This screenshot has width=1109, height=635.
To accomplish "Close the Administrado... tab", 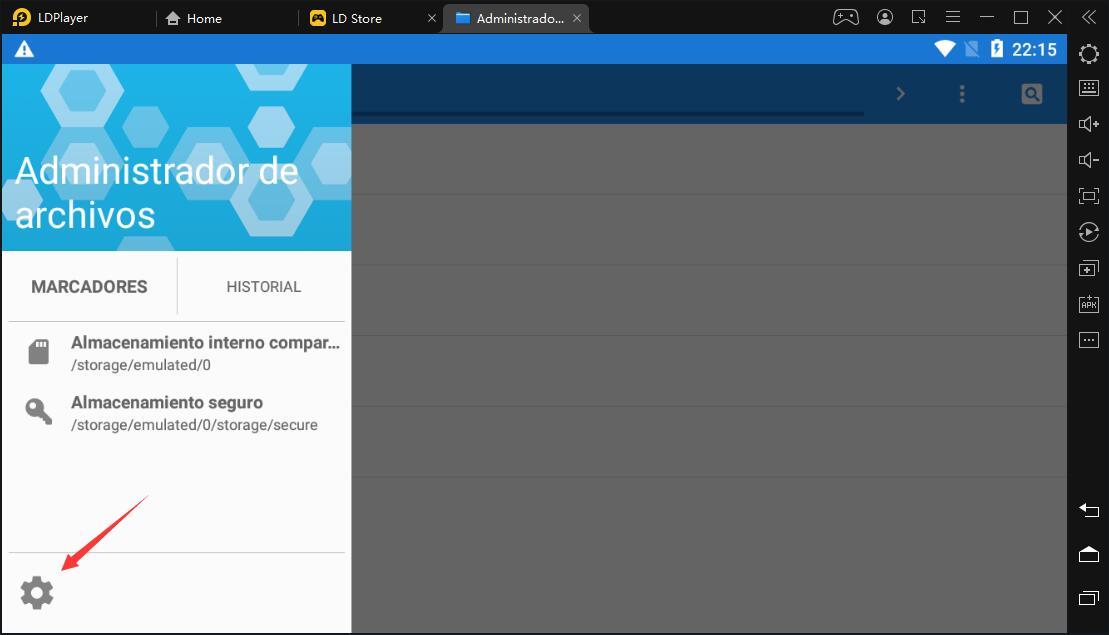I will (577, 18).
